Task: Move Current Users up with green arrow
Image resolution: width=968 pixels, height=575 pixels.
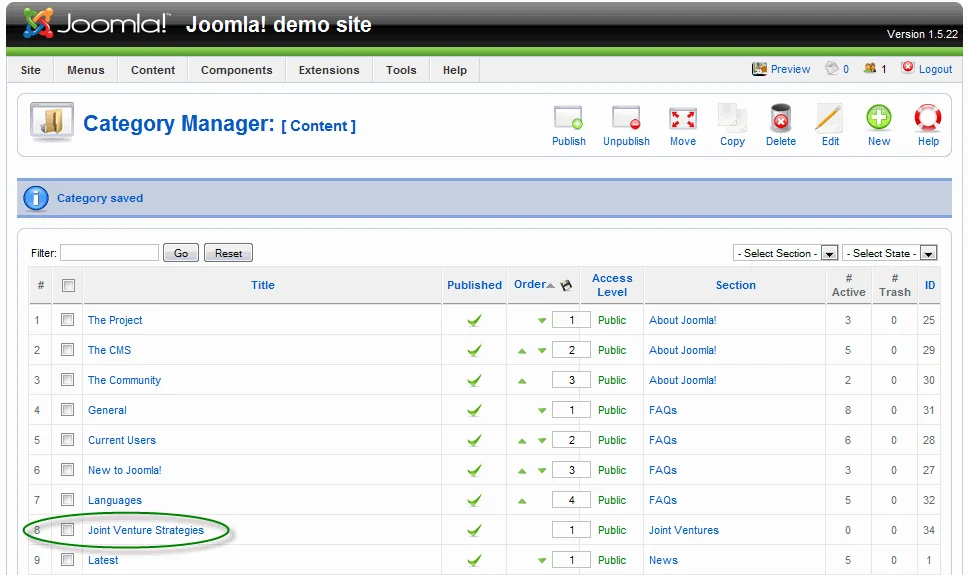Action: (x=522, y=441)
